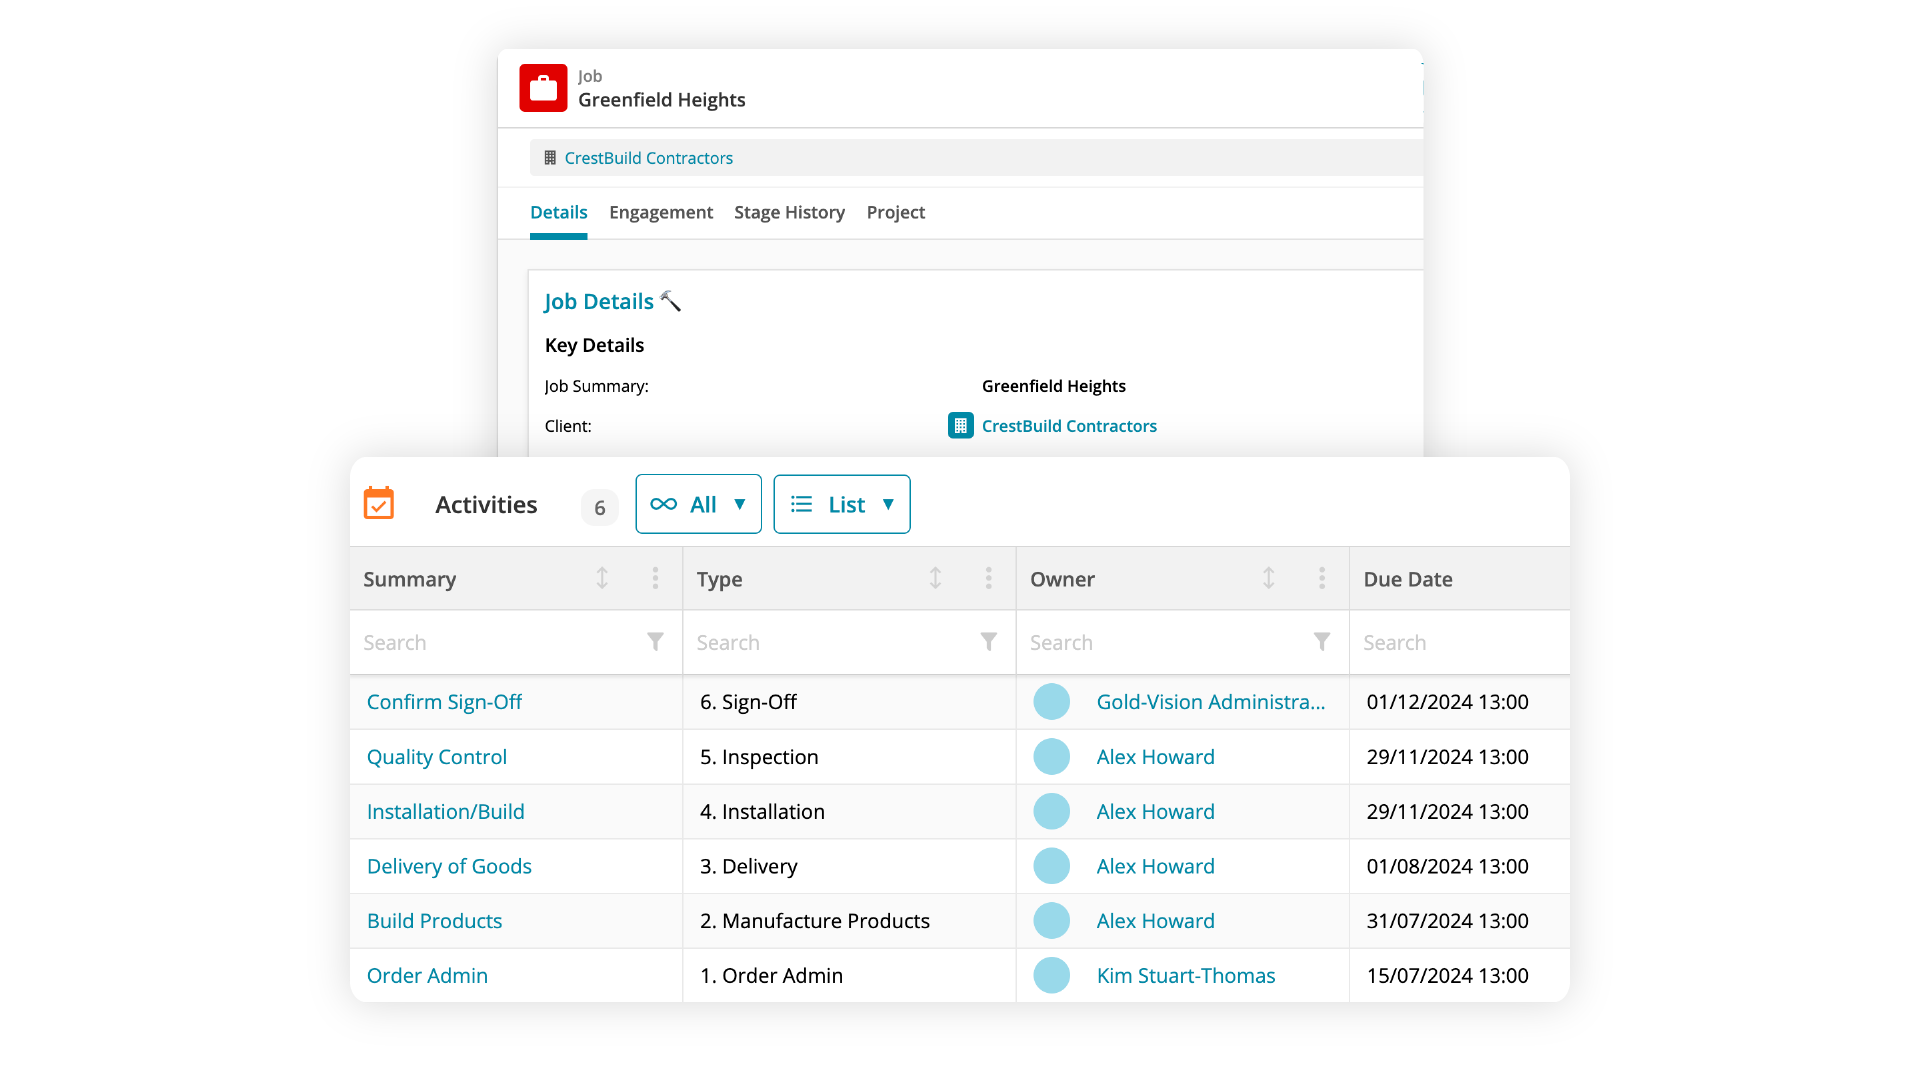Open the All activities filter dropdown

pos(698,504)
